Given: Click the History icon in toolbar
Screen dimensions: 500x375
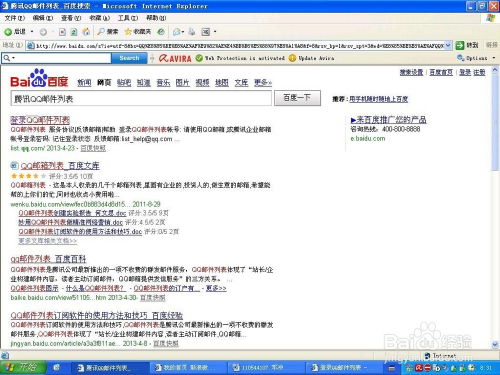Looking at the screenshot, I should 161,32.
